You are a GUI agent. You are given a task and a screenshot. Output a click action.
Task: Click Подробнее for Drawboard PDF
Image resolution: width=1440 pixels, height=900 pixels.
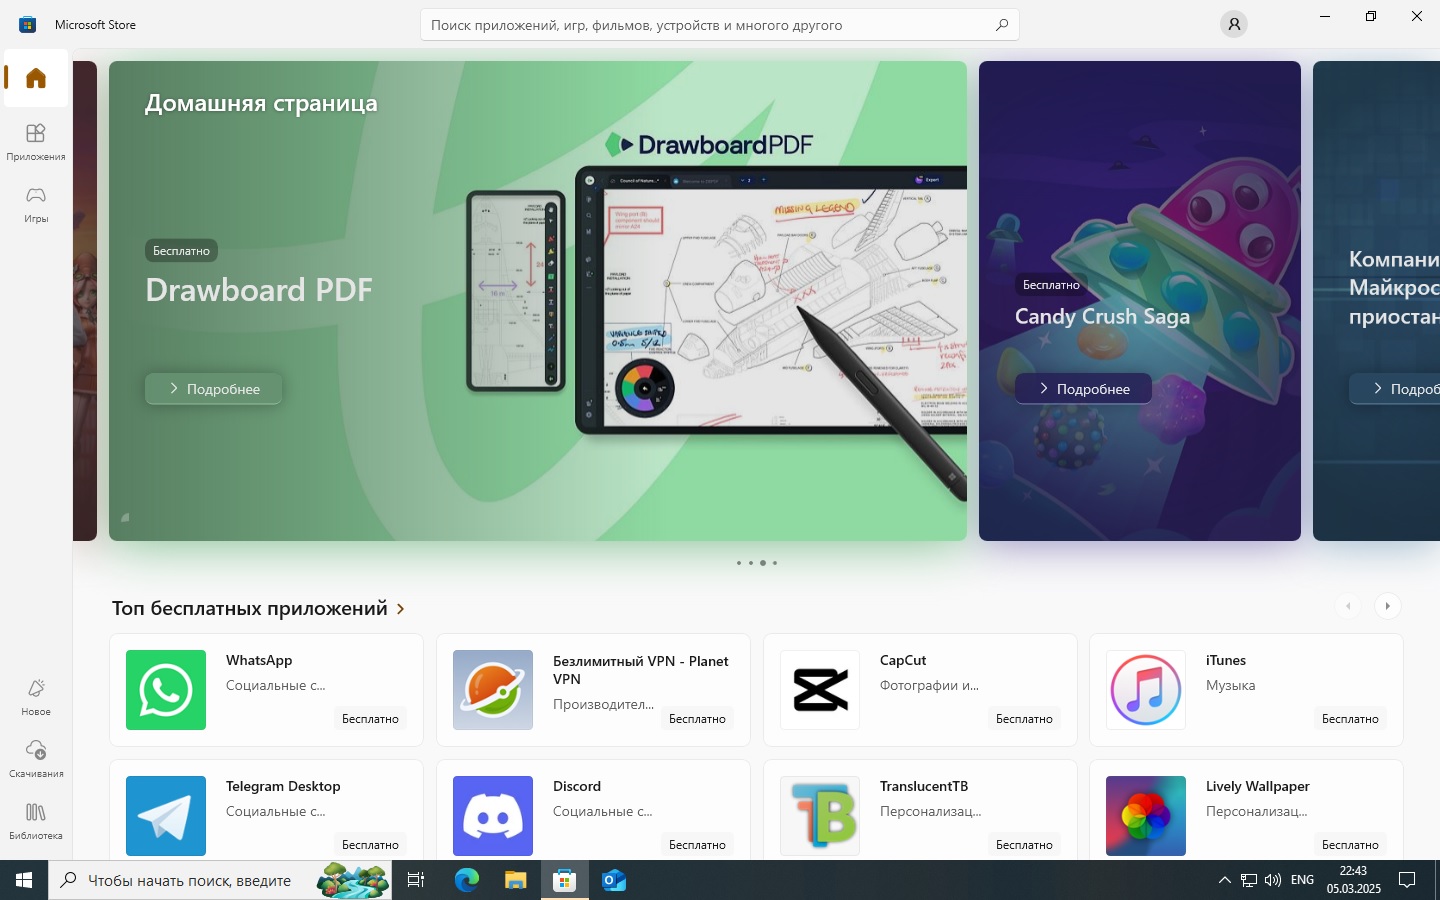pyautogui.click(x=214, y=389)
